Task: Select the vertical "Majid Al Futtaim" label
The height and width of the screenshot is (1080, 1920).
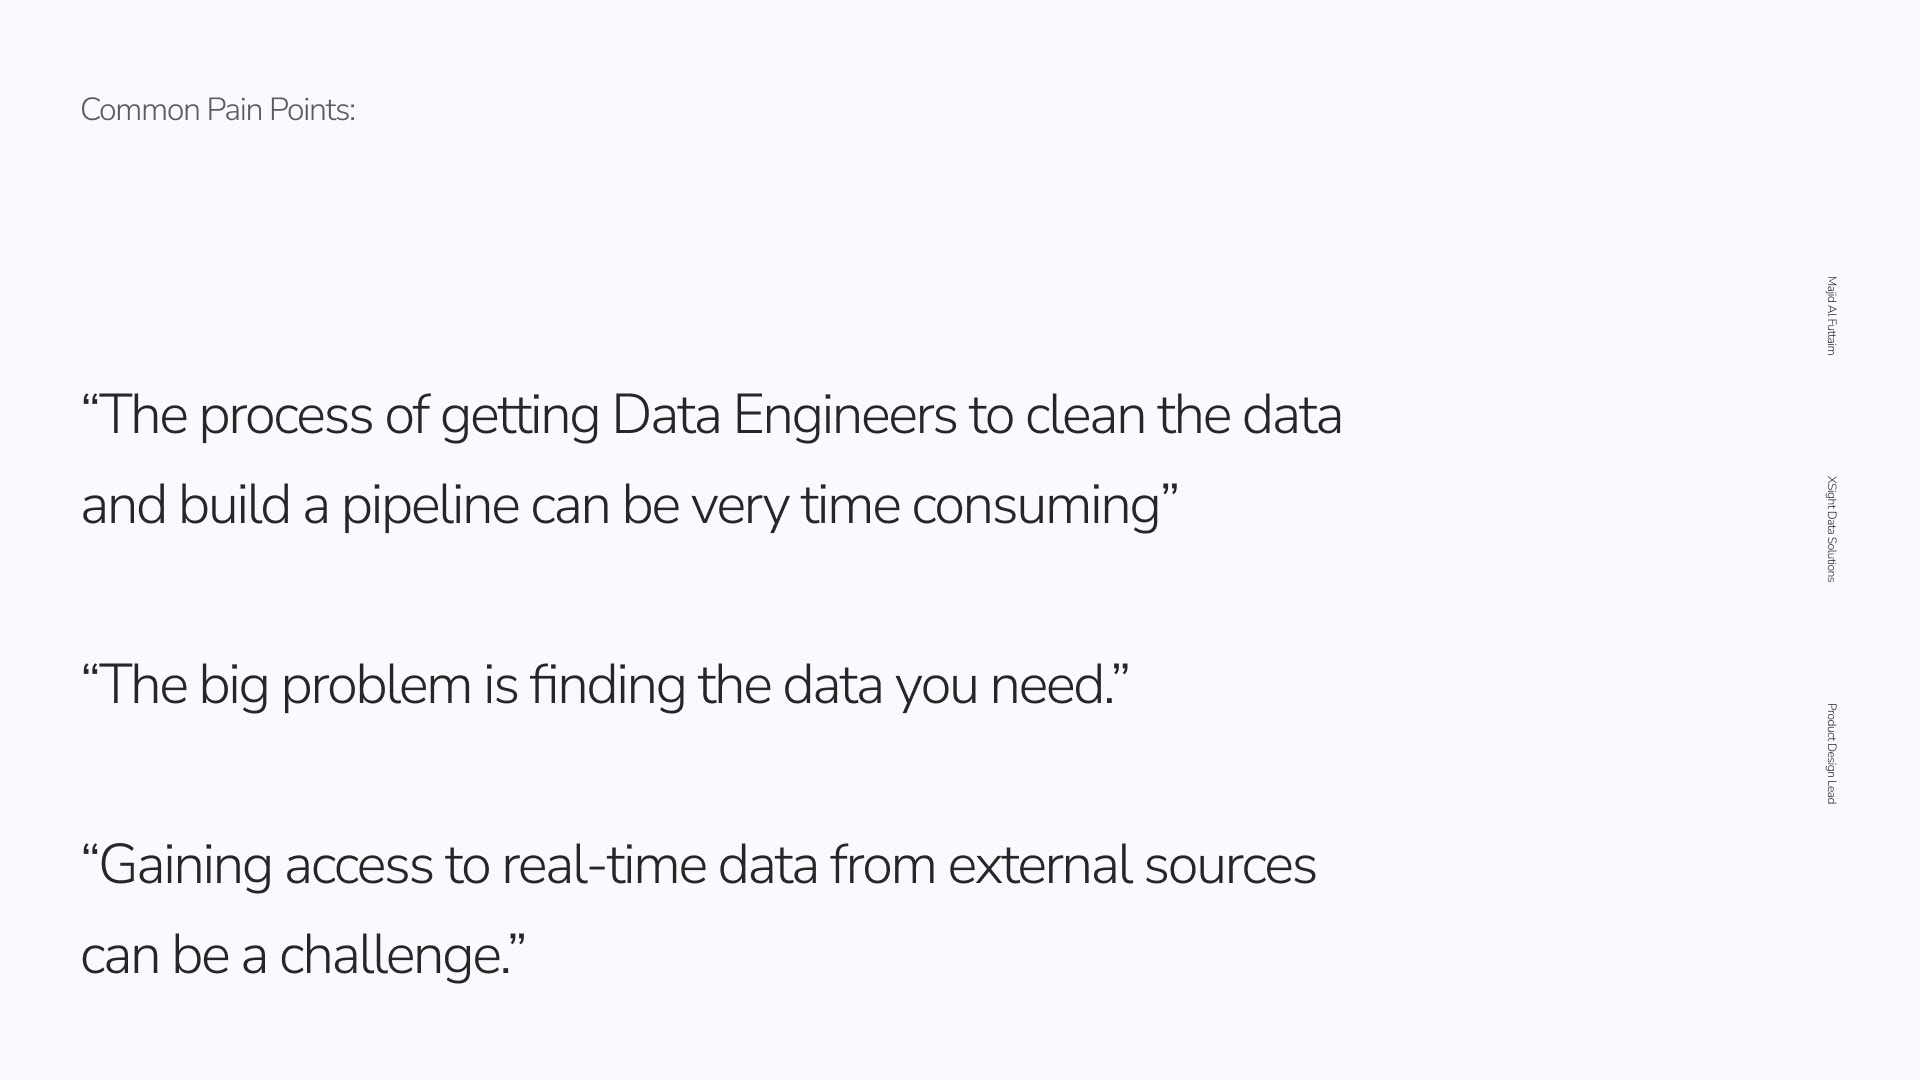Action: (1831, 316)
